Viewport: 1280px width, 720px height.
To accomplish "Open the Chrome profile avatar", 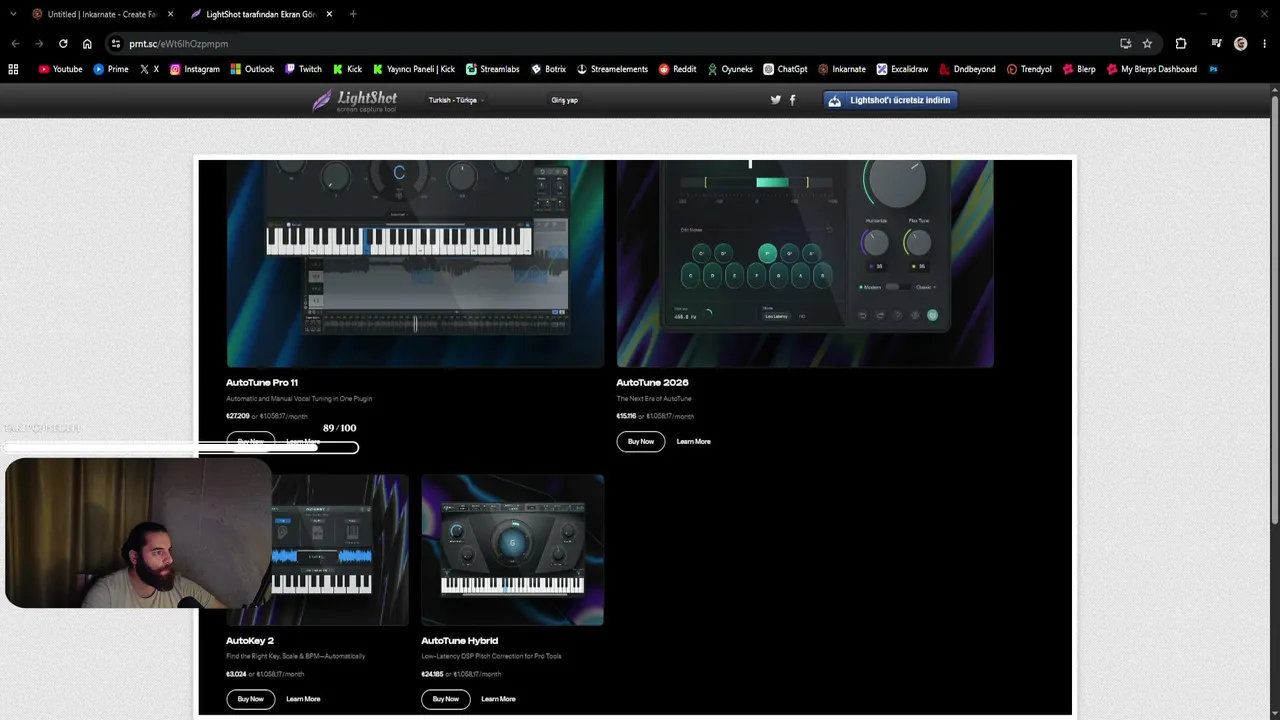I will pyautogui.click(x=1241, y=44).
